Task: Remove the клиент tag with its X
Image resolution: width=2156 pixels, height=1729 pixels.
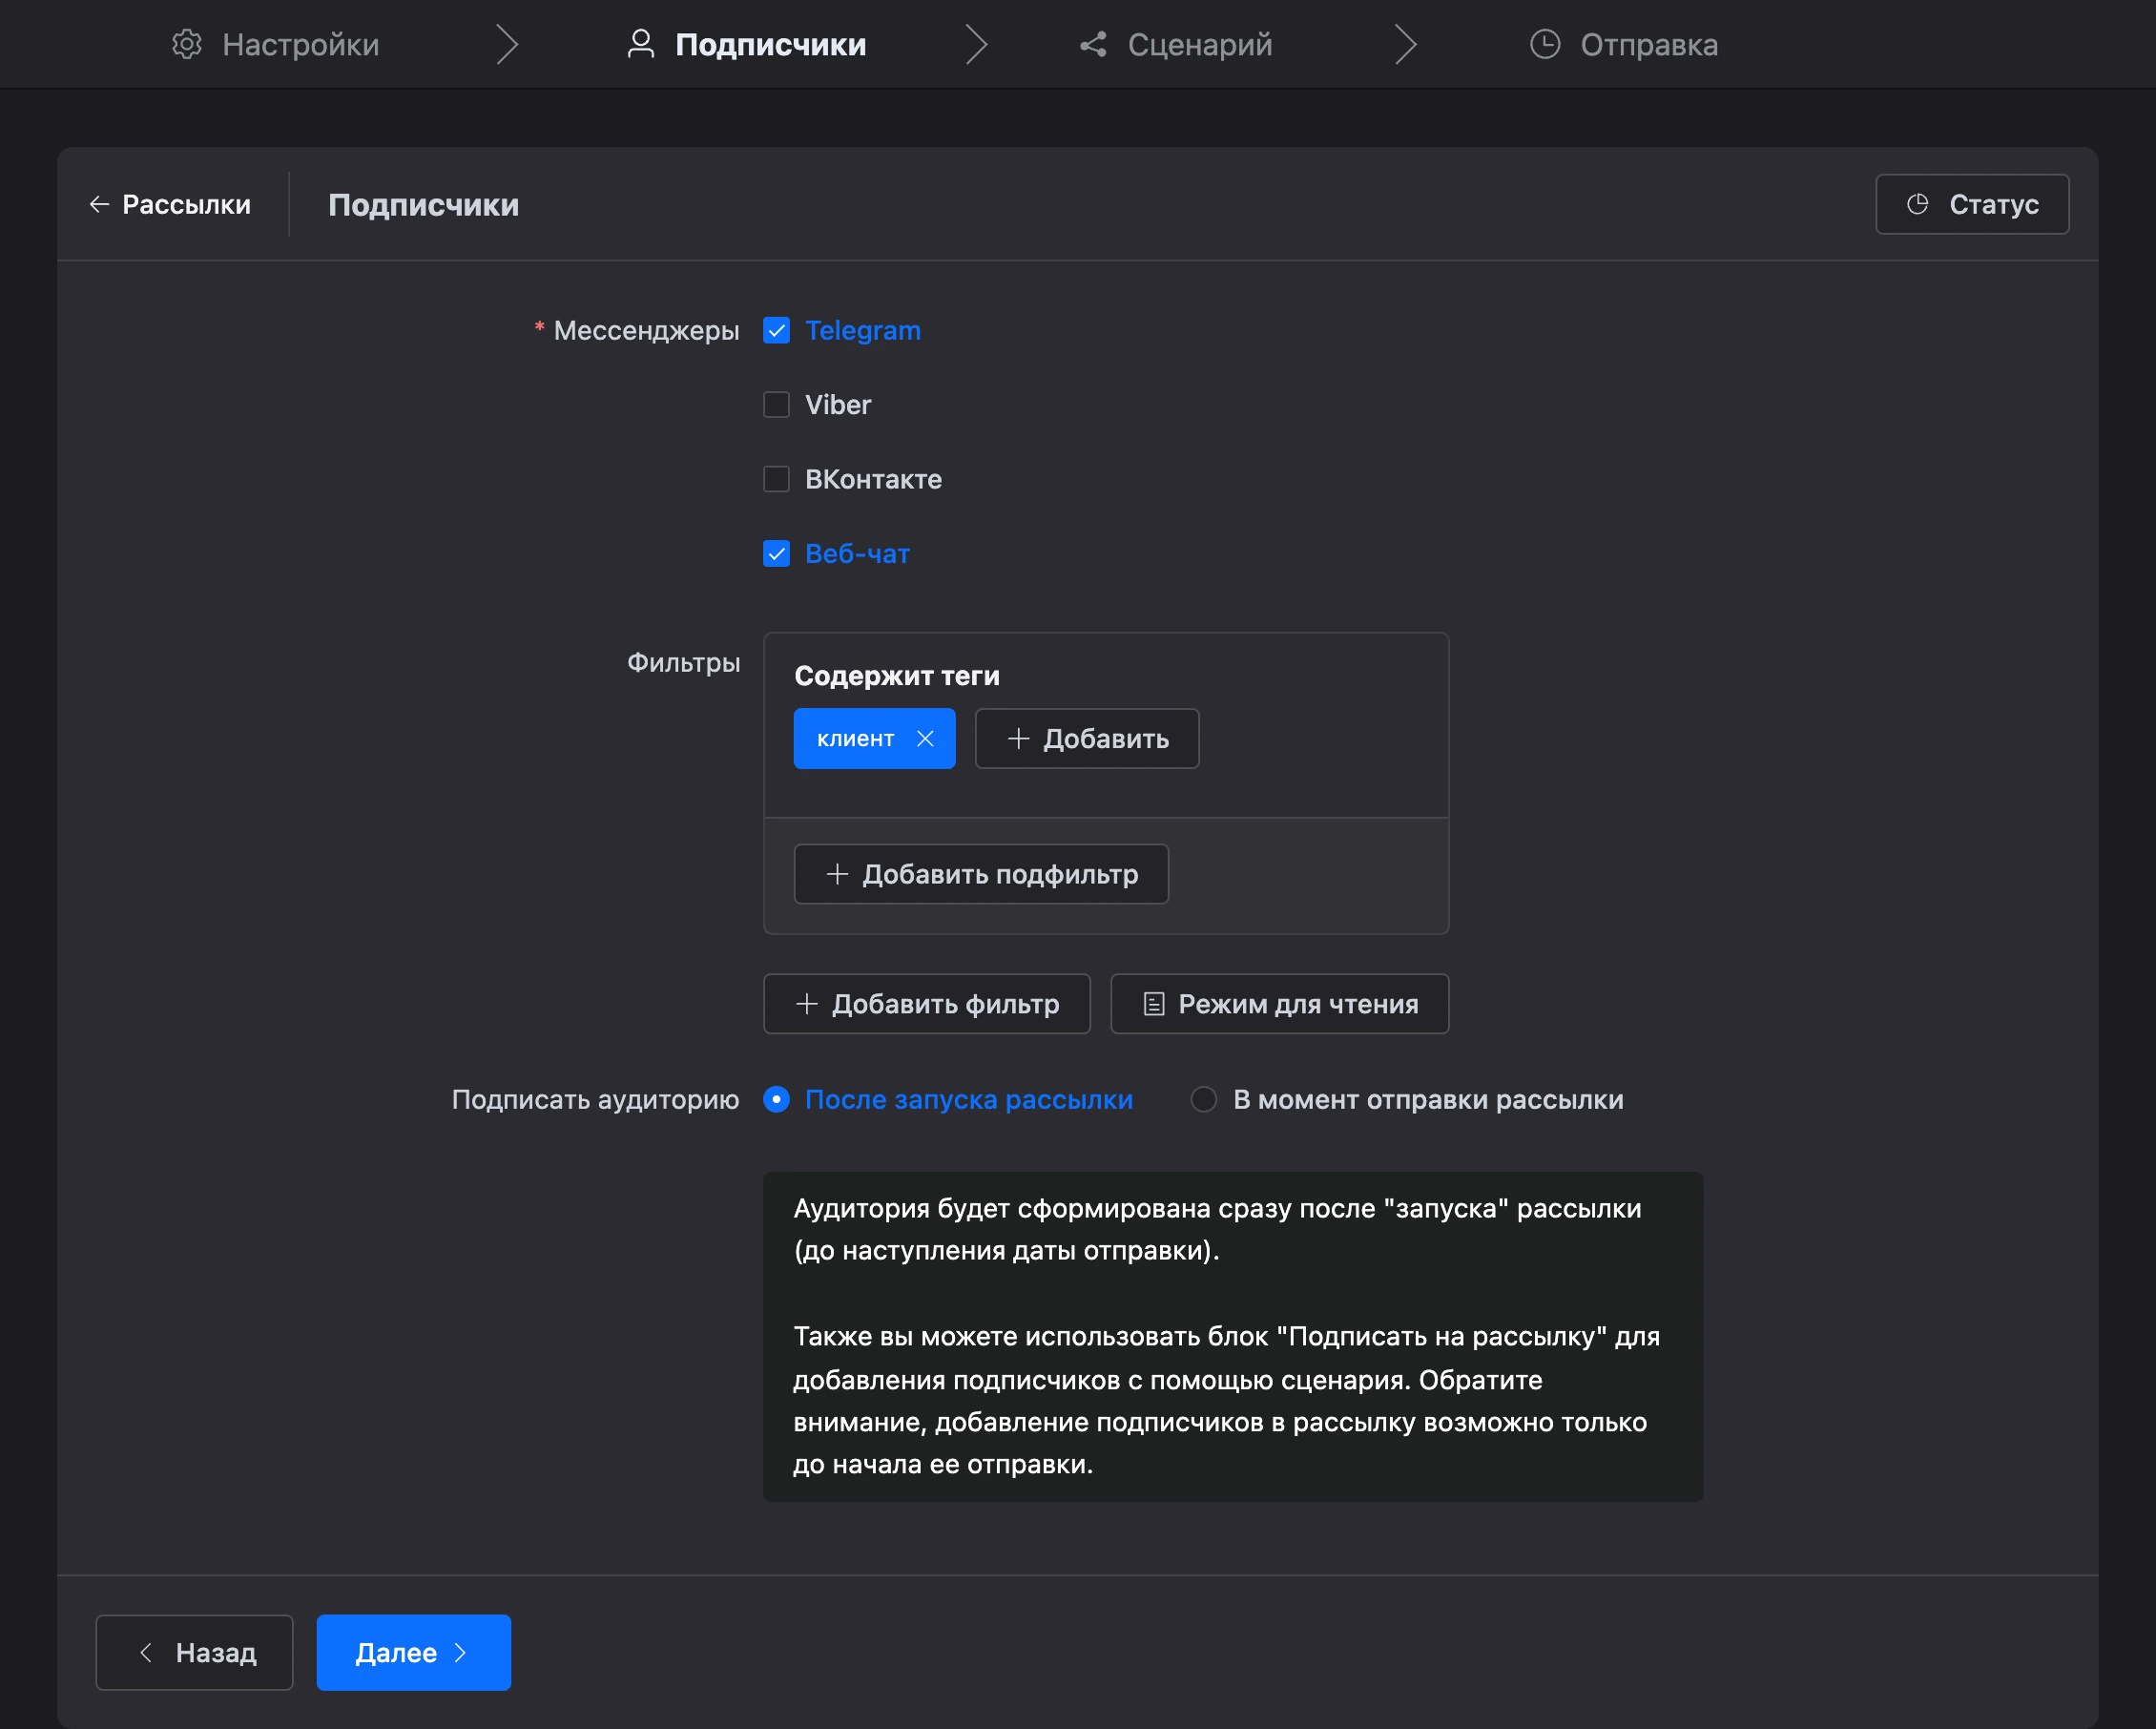Action: tap(925, 738)
